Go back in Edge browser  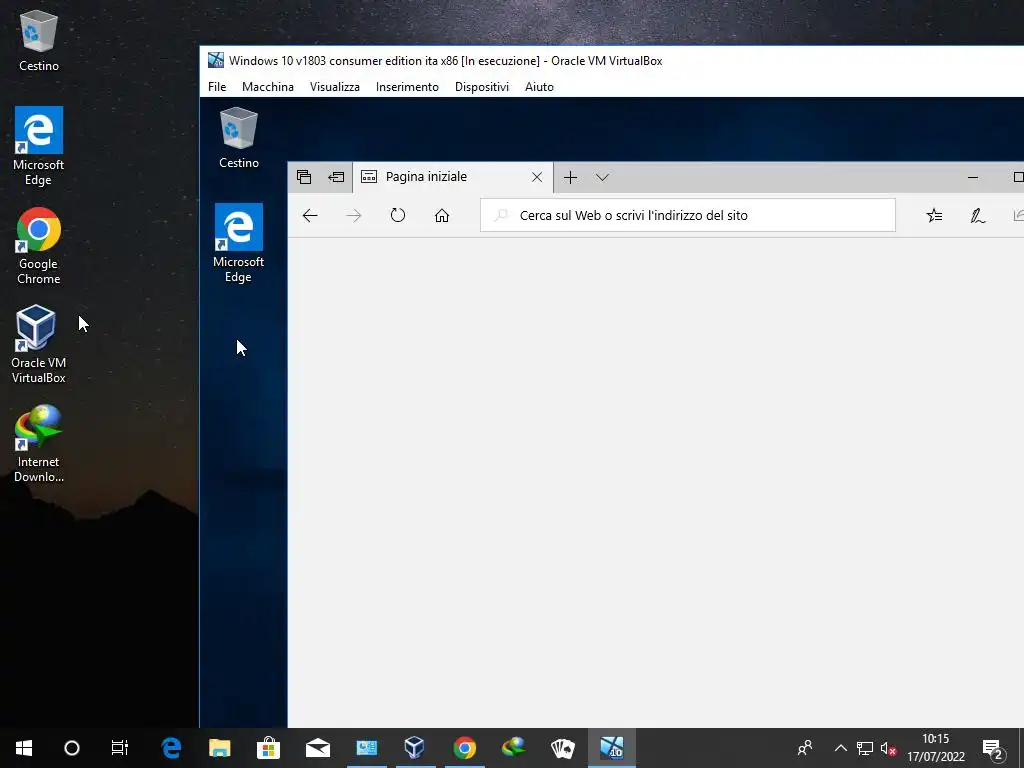(310, 216)
